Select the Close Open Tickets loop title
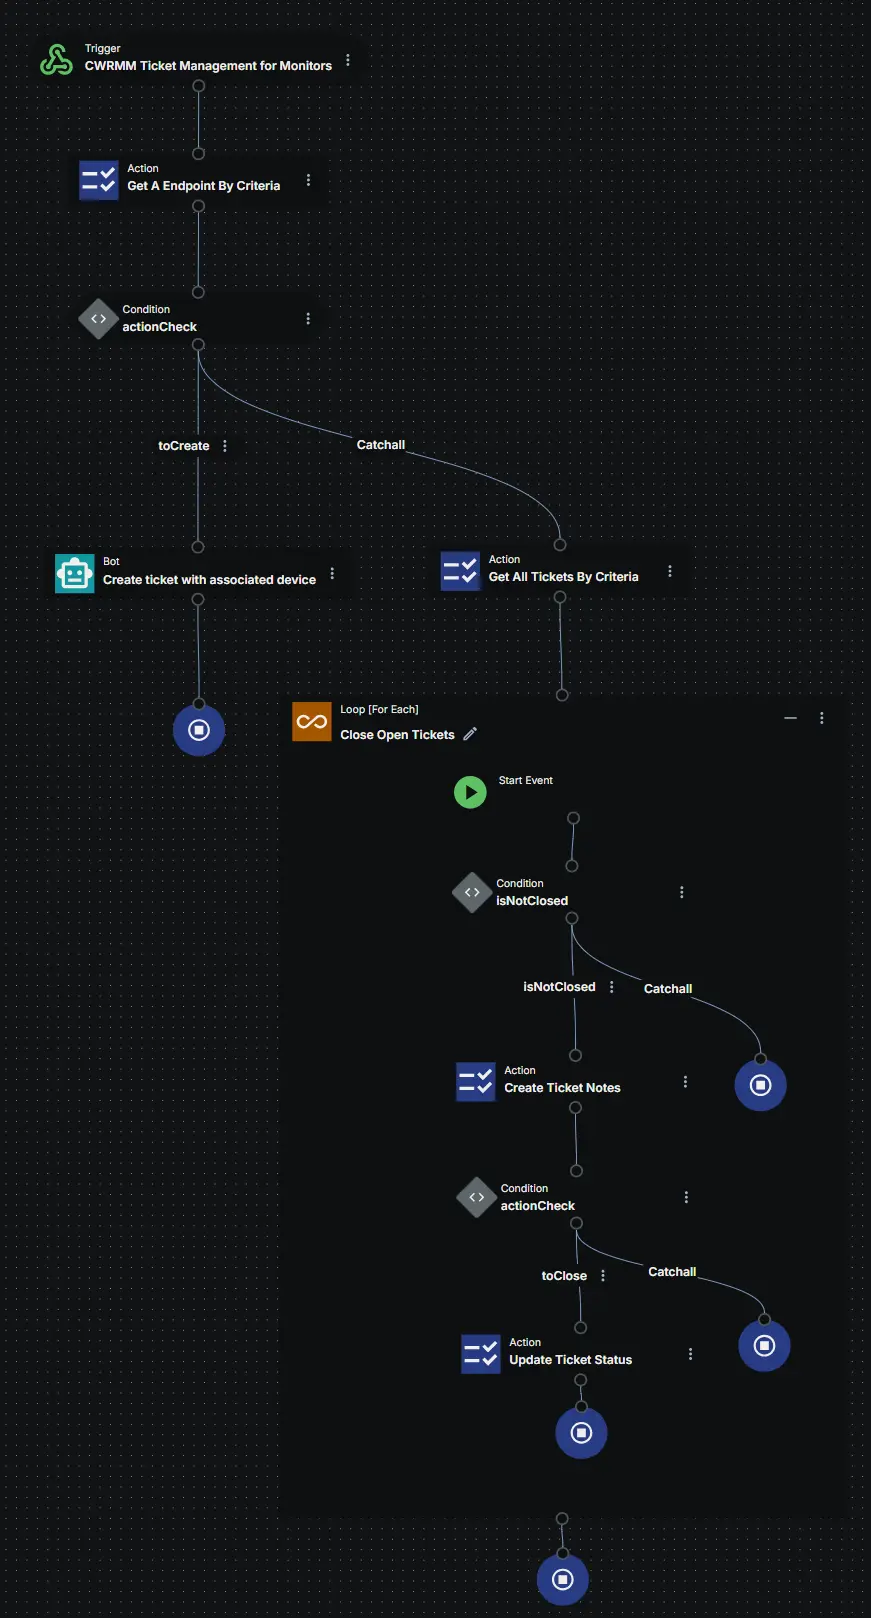The height and width of the screenshot is (1618, 871). pos(397,735)
